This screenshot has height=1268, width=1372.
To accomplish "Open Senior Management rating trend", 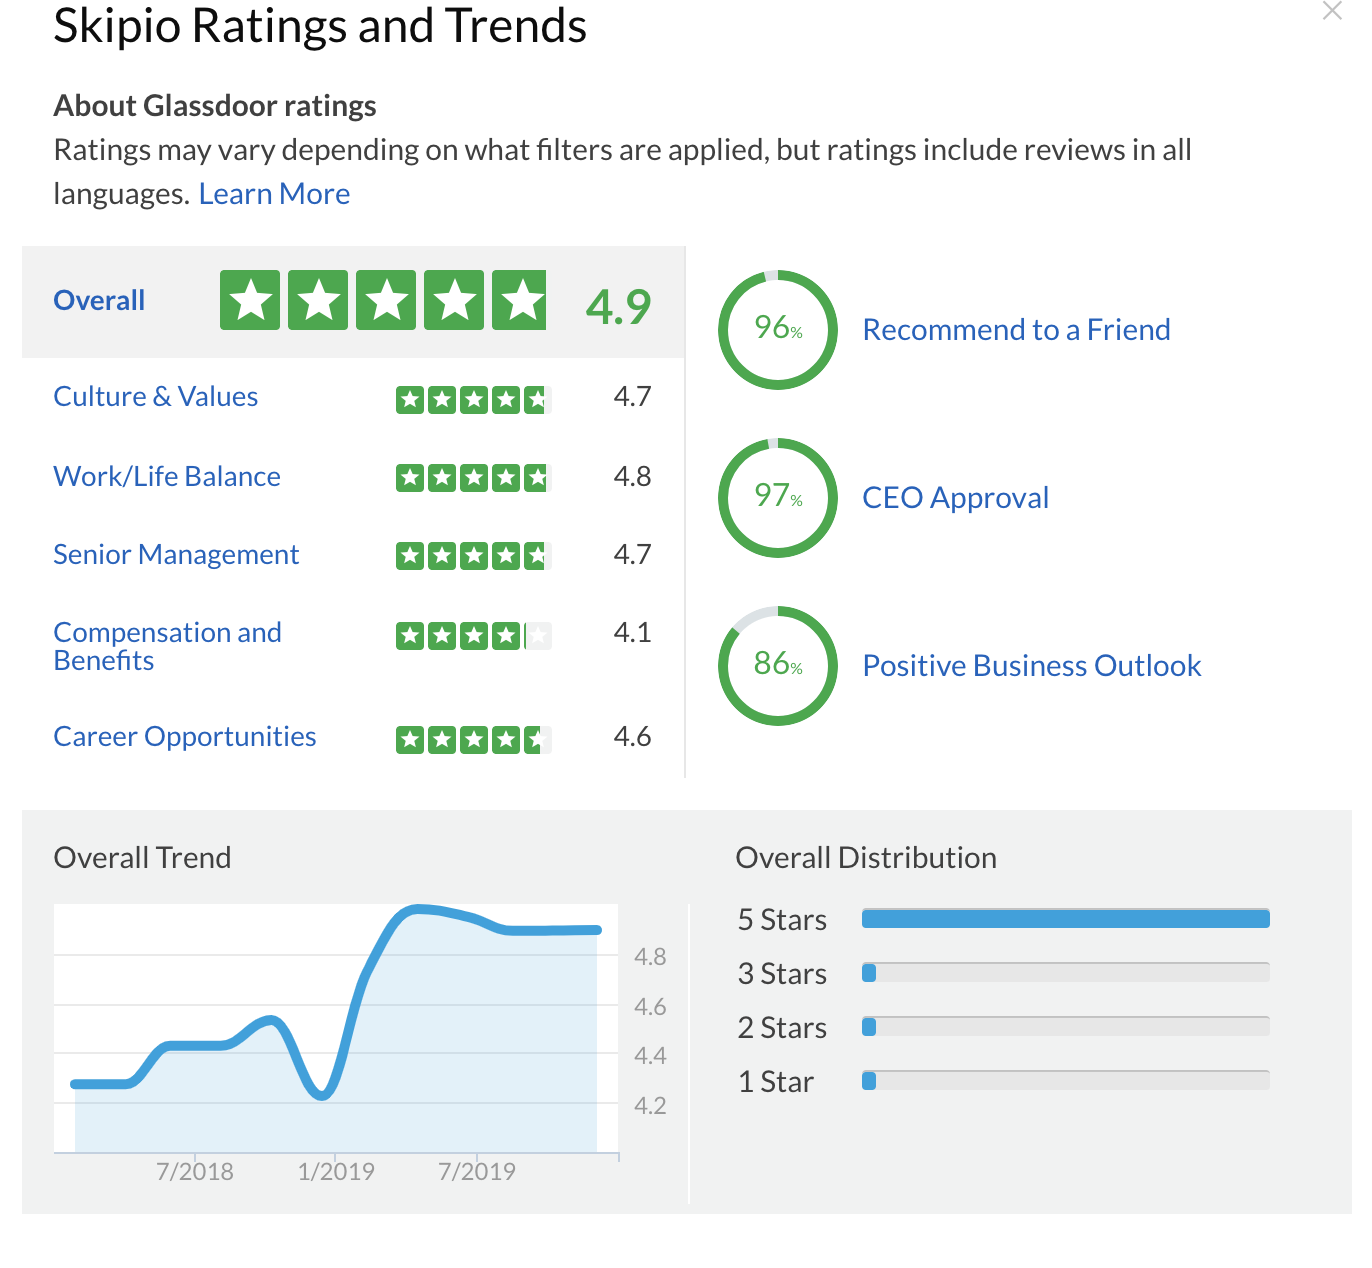I will pos(176,555).
